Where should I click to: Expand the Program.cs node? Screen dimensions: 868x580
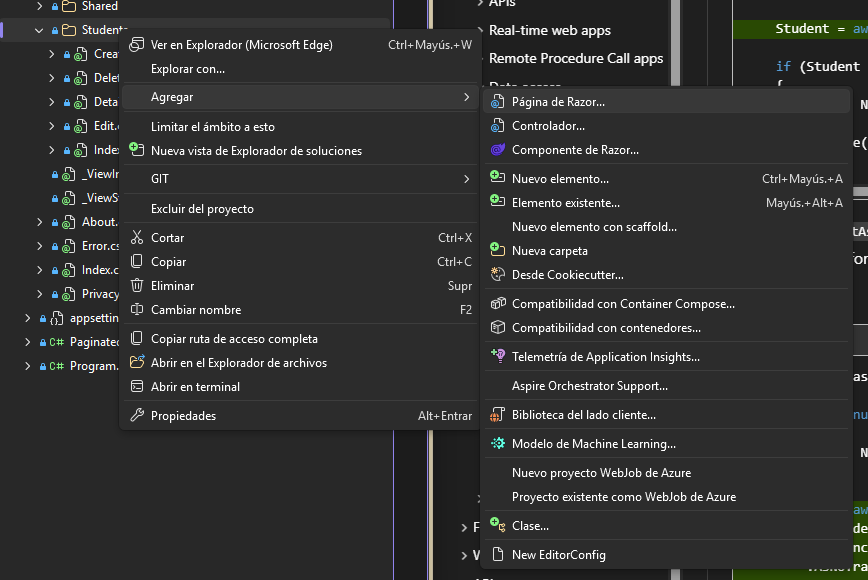(27, 366)
